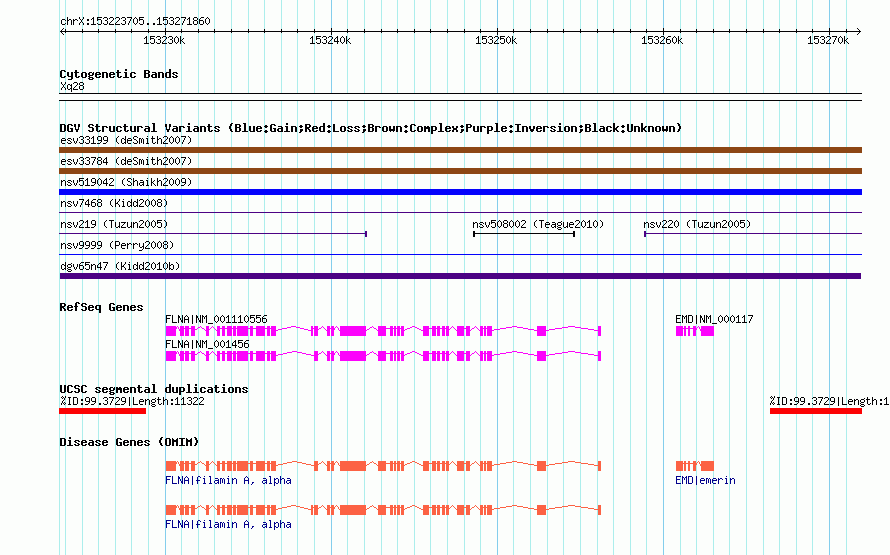Image resolution: width=890 pixels, height=555 pixels.
Task: Click the 153240k ruler position label
Action: click(x=330, y=40)
